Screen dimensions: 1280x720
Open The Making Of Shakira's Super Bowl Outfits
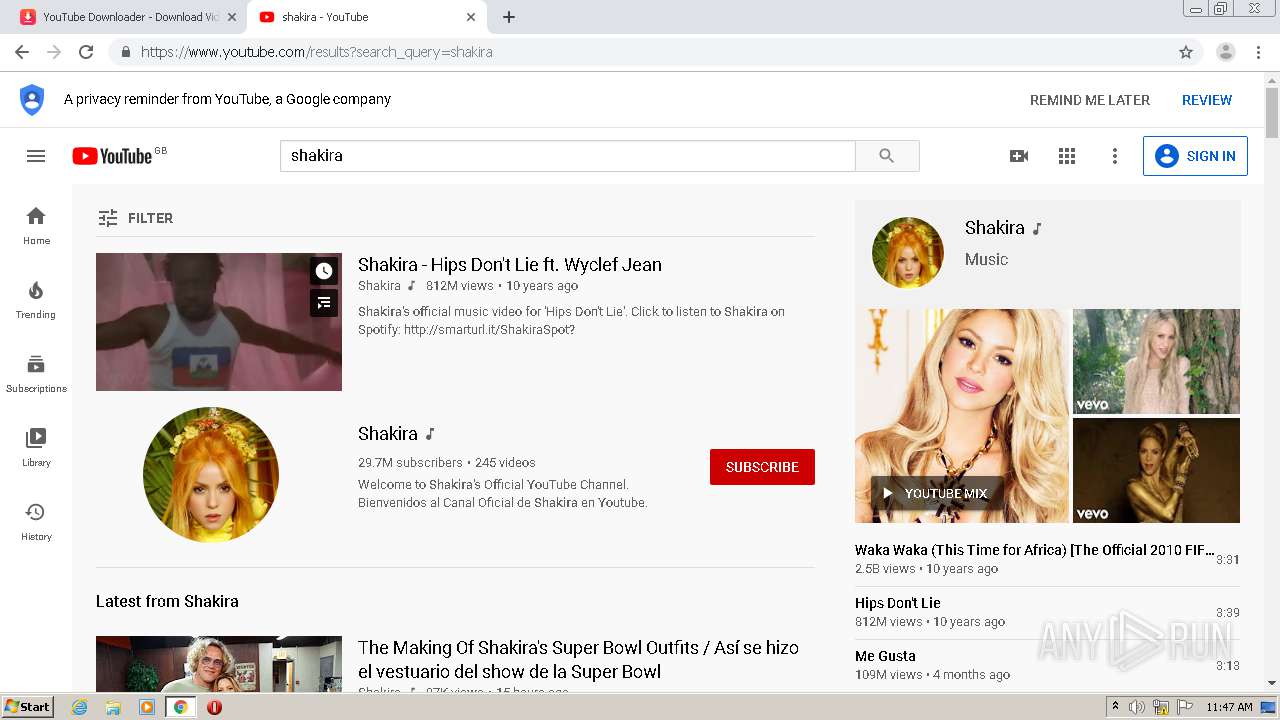click(x=578, y=660)
